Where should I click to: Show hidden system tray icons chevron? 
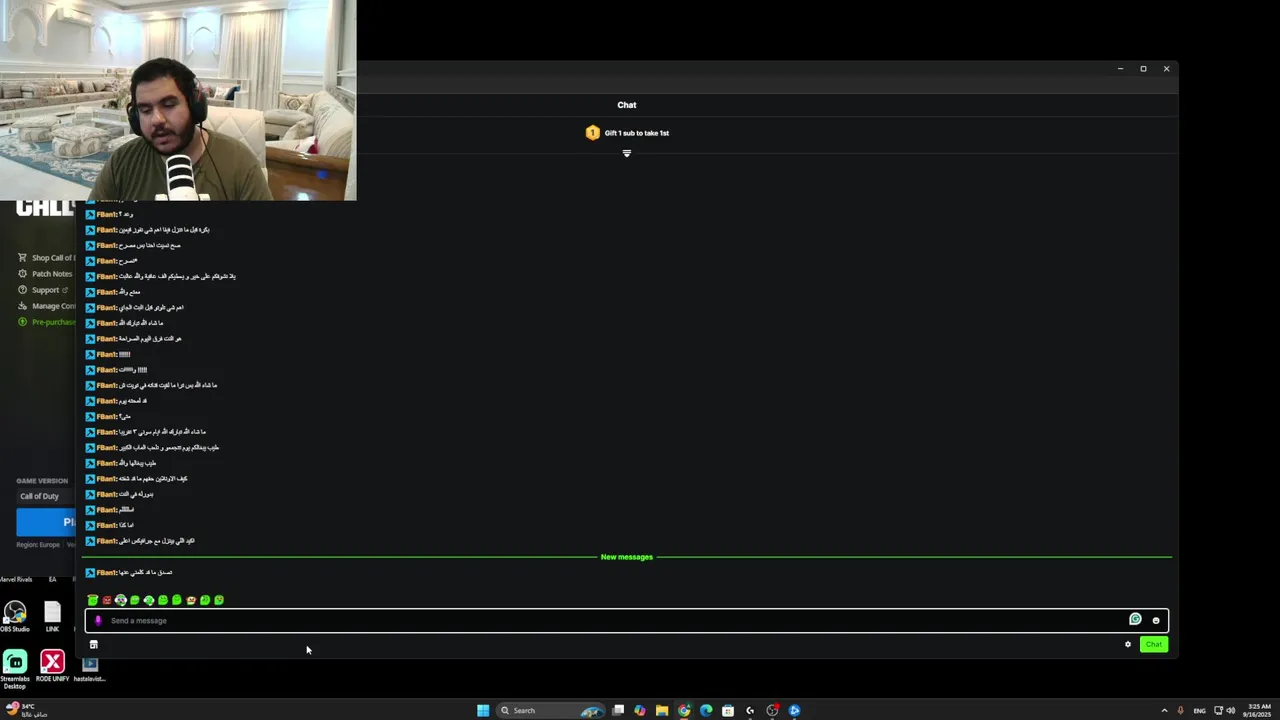pos(1164,710)
